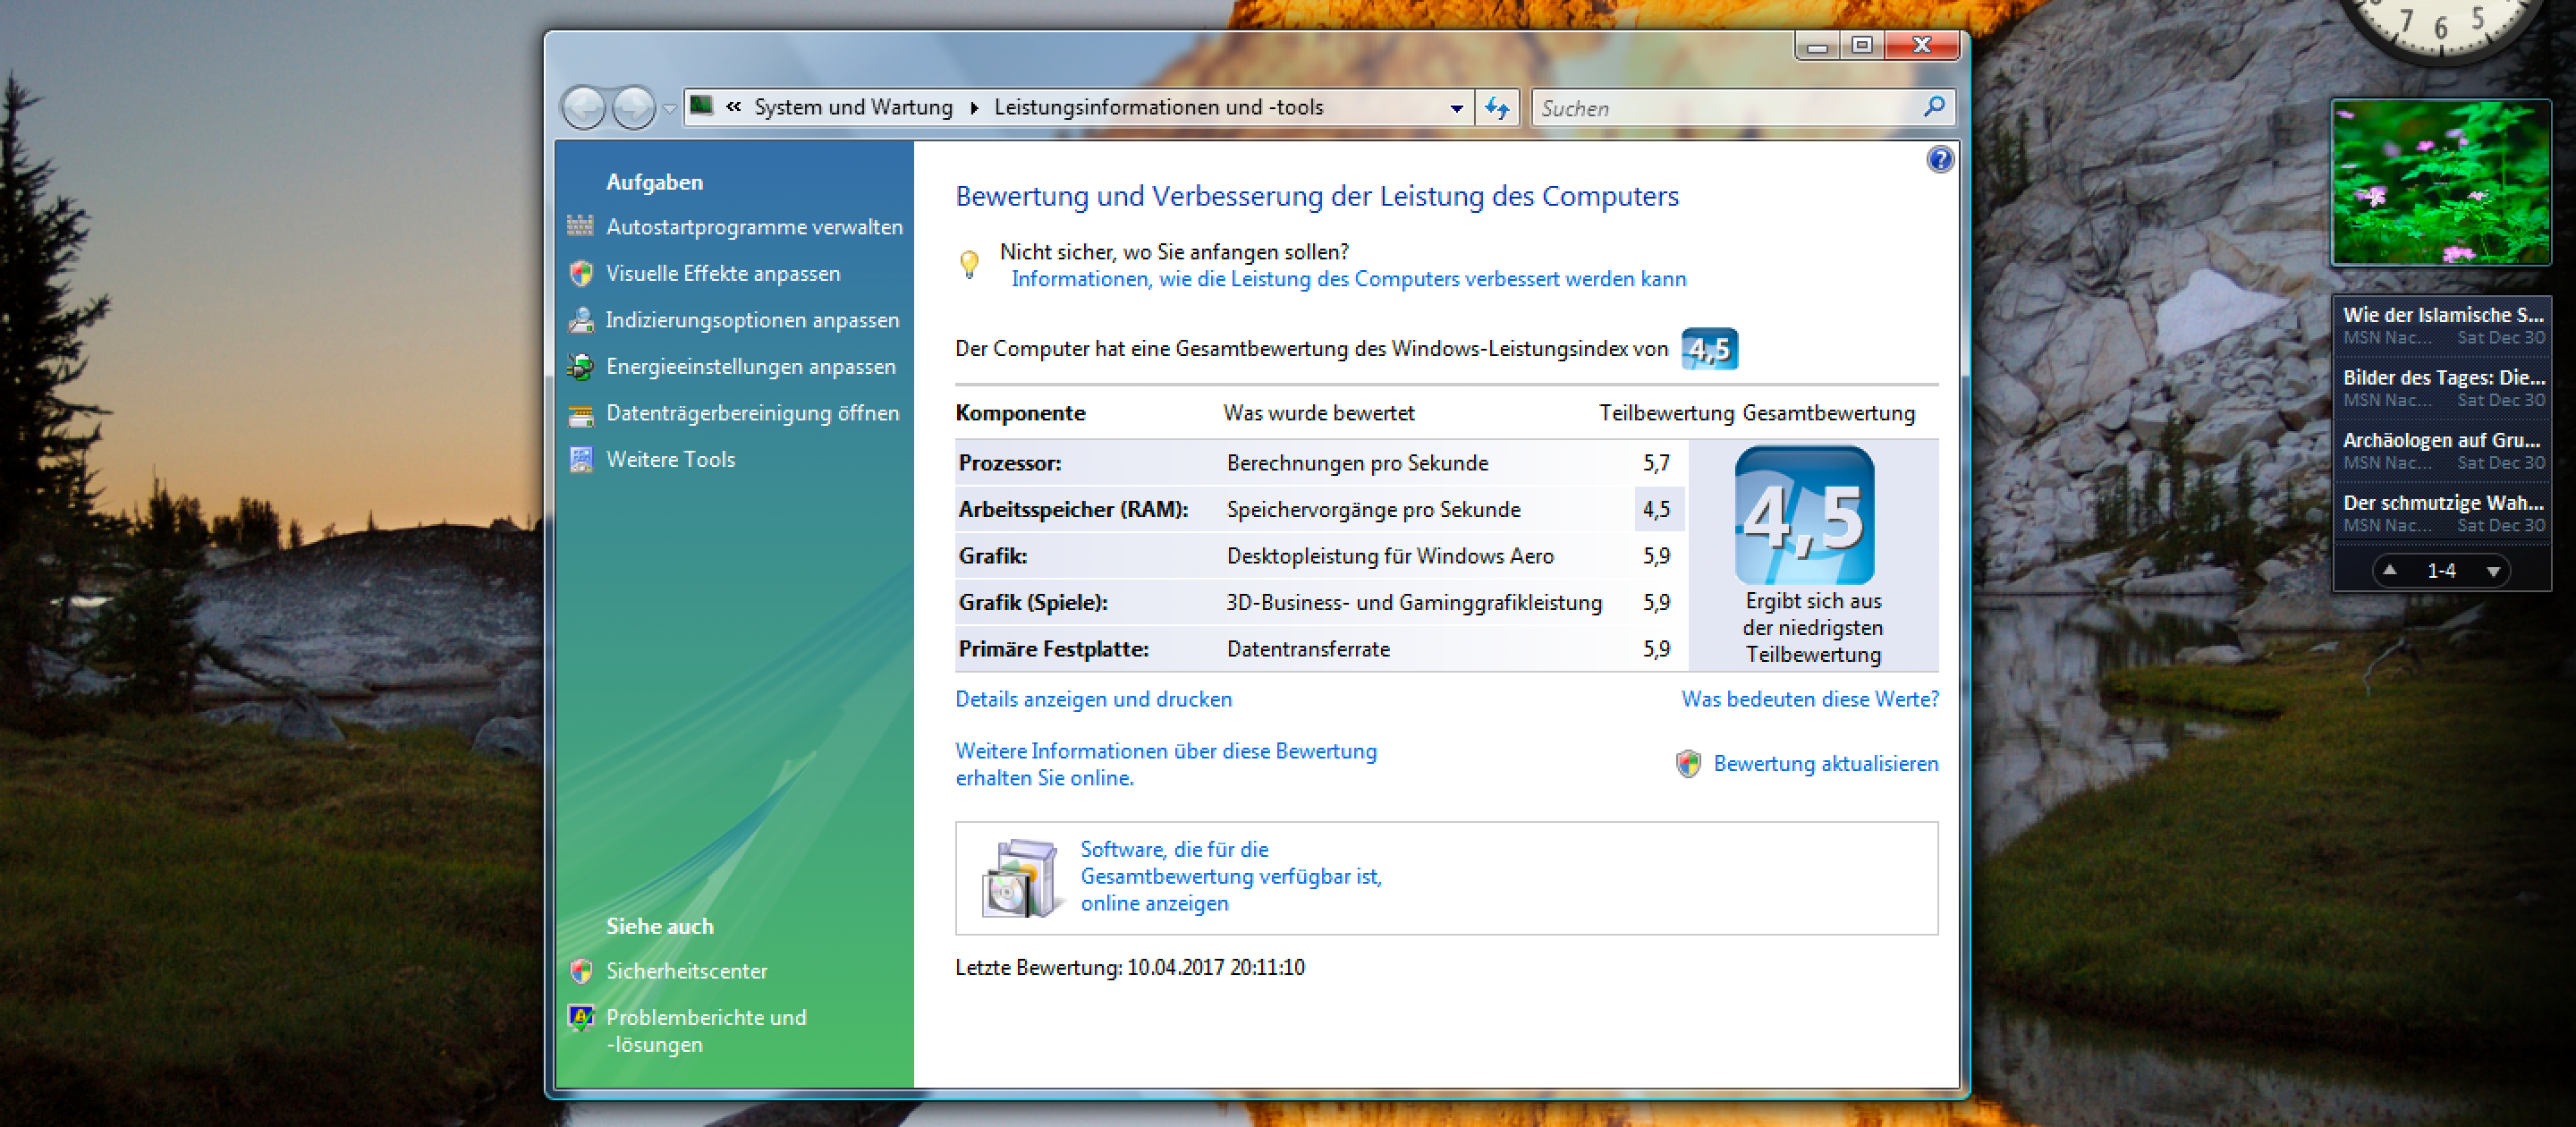The height and width of the screenshot is (1127, 2576).
Task: Click the Autostartprogramme verwalten icon
Action: (x=580, y=227)
